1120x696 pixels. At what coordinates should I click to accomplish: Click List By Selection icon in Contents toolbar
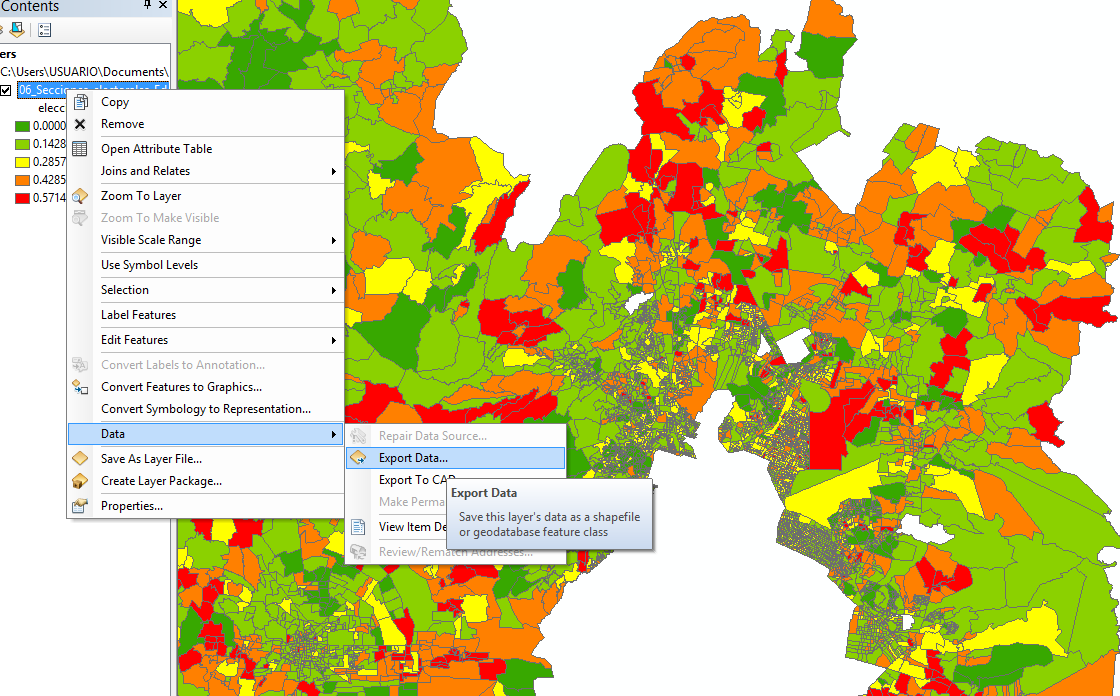[17, 30]
